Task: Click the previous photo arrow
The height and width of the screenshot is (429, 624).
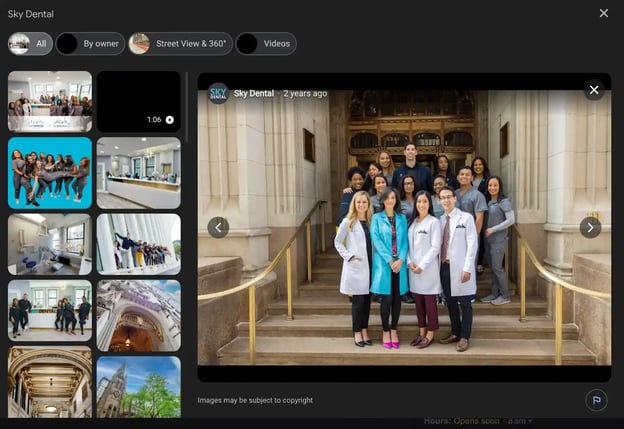Action: tap(218, 227)
